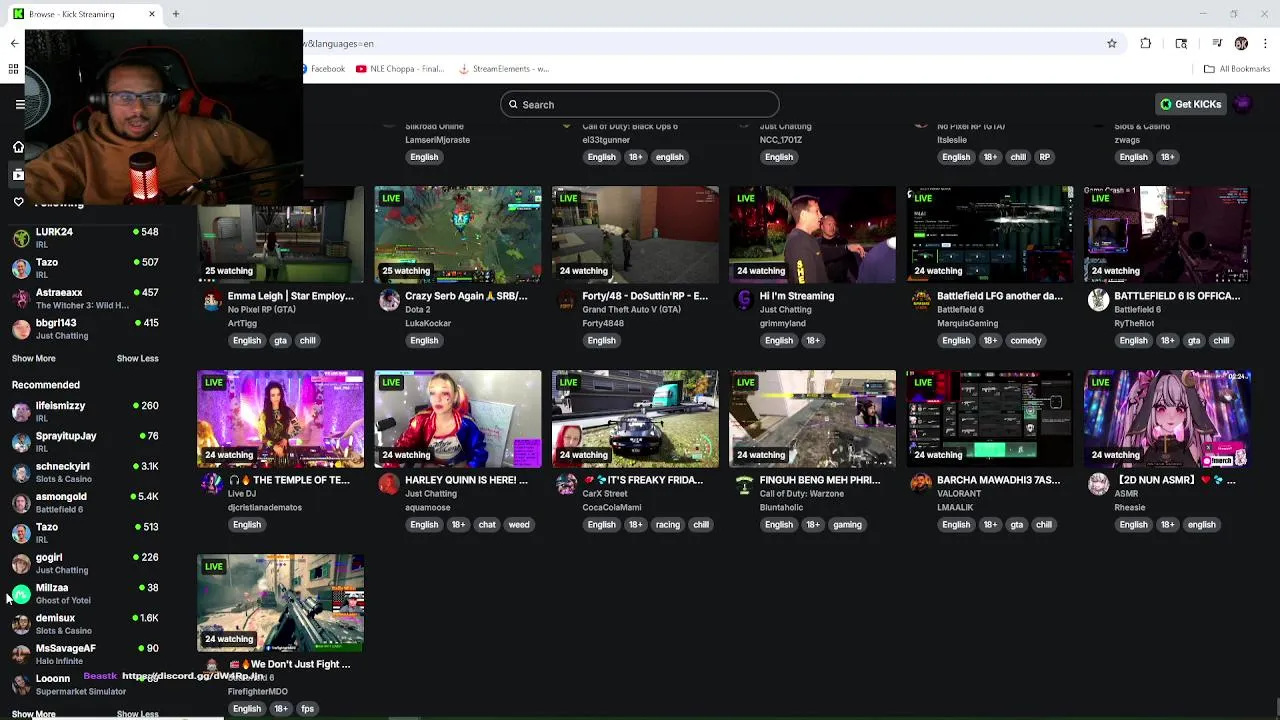The height and width of the screenshot is (720, 1280).
Task: Open a new browser tab
Action: (175, 14)
